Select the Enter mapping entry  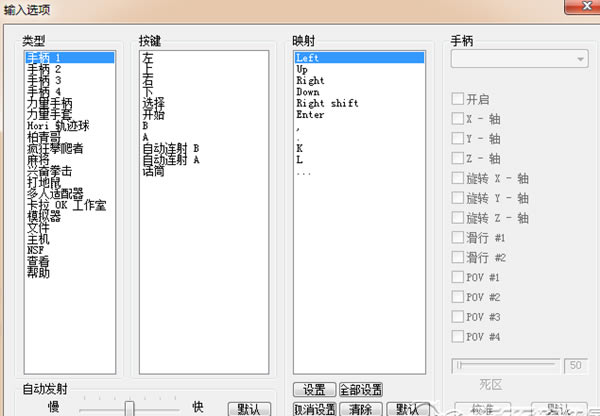click(311, 115)
